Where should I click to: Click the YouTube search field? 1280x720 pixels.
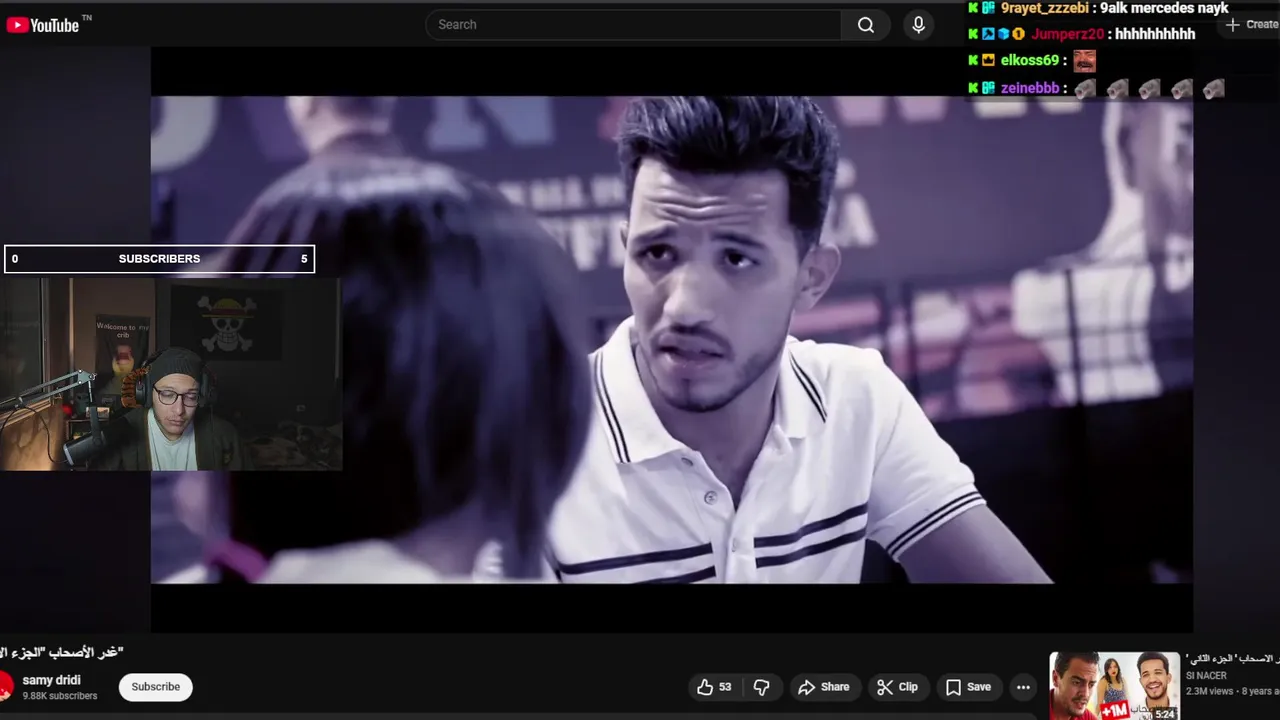tap(633, 25)
